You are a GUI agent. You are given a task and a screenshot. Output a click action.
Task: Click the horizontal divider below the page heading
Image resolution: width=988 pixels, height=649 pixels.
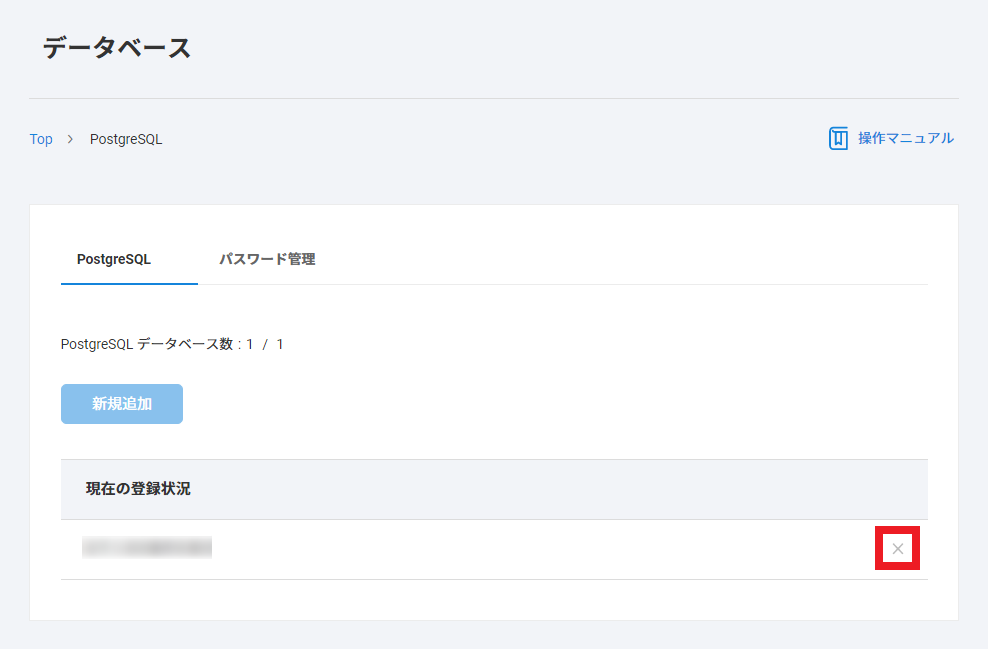493,98
